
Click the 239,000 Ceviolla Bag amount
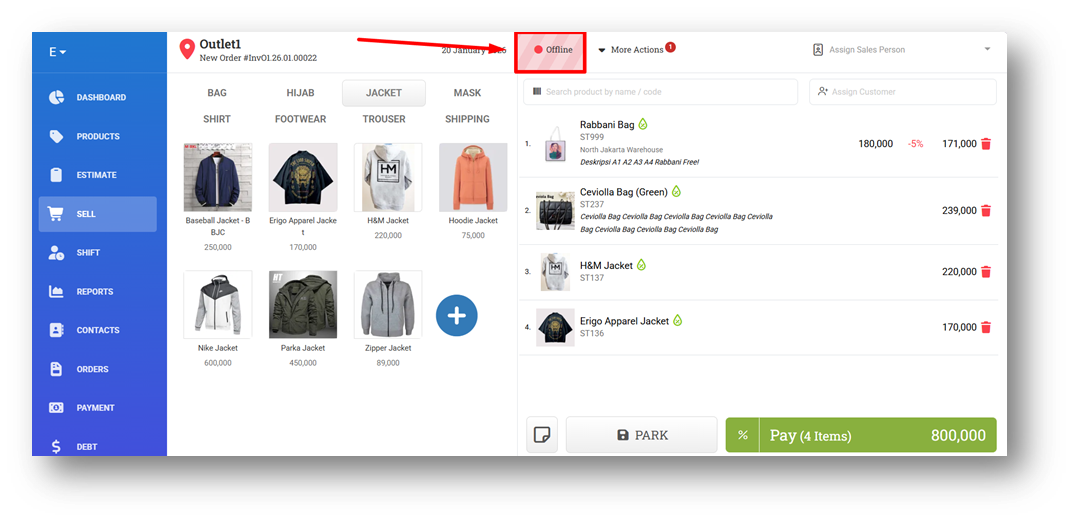[959, 211]
